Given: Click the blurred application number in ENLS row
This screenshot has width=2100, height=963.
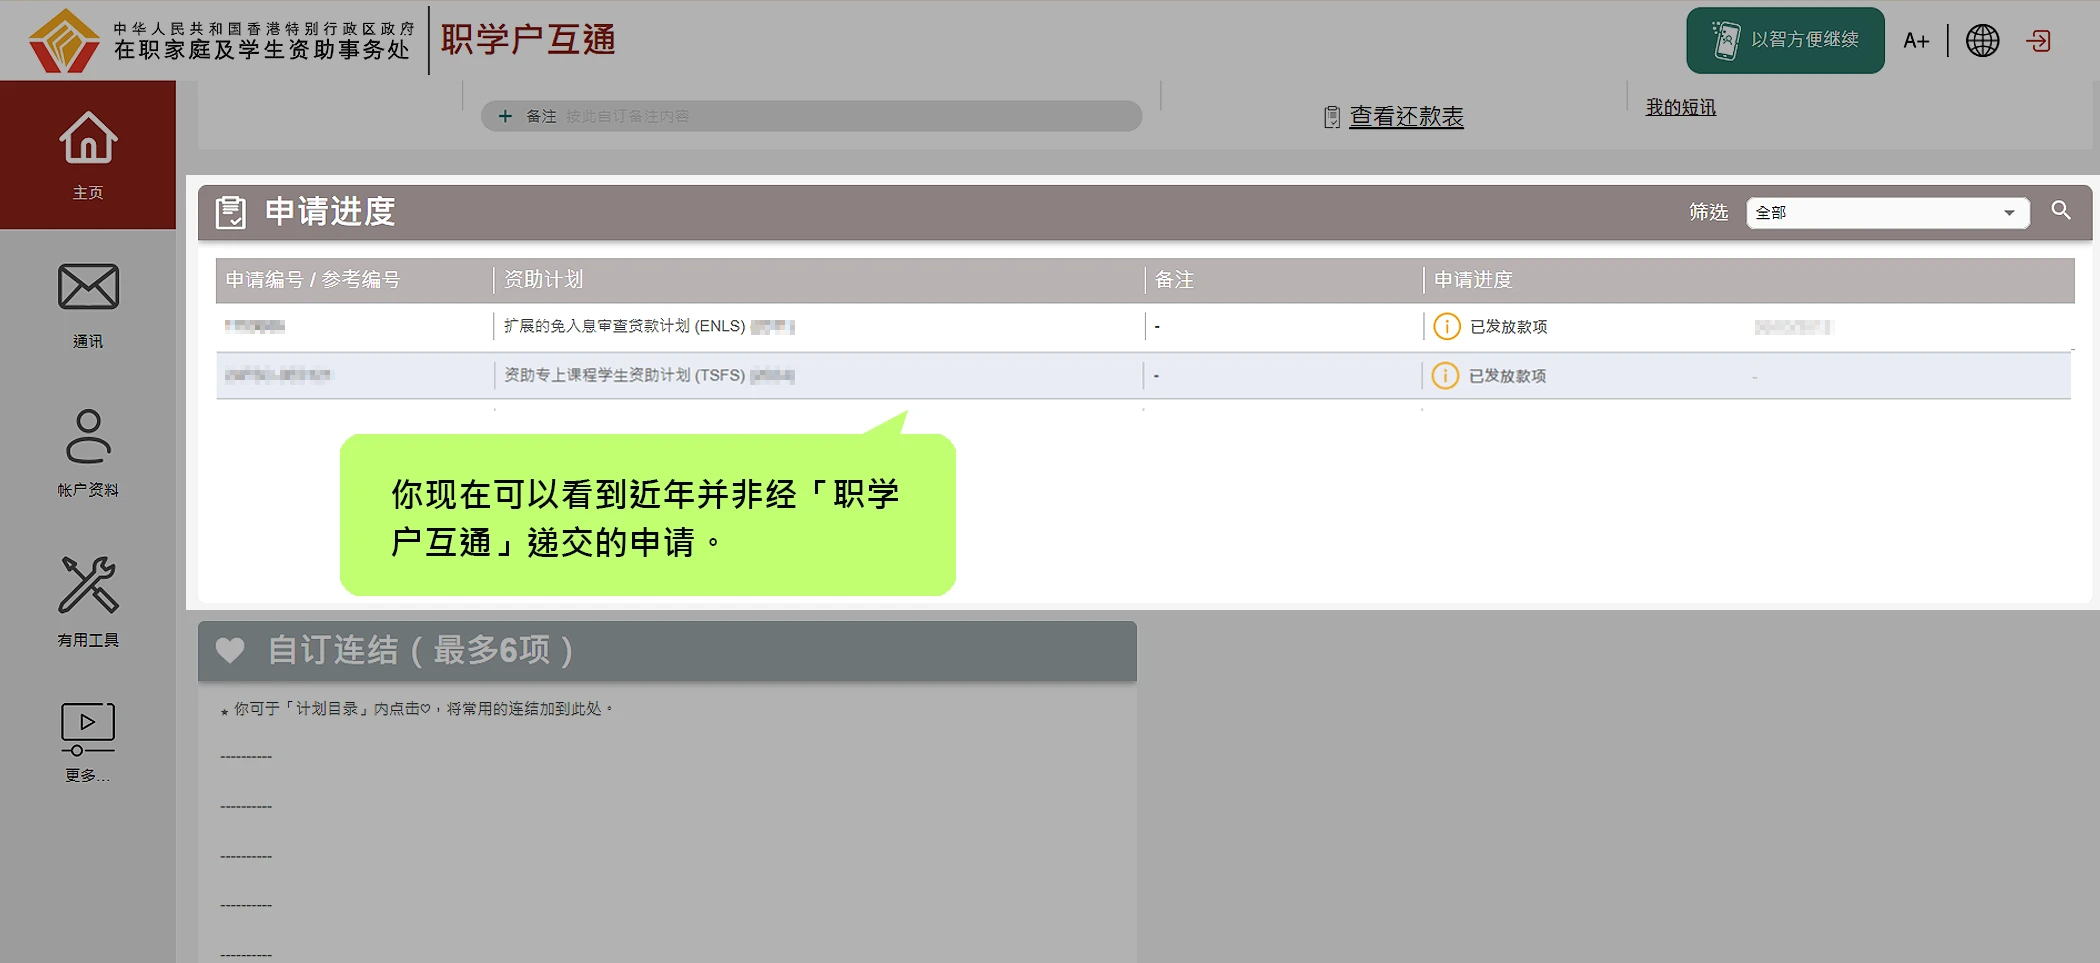Looking at the screenshot, I should pos(255,326).
